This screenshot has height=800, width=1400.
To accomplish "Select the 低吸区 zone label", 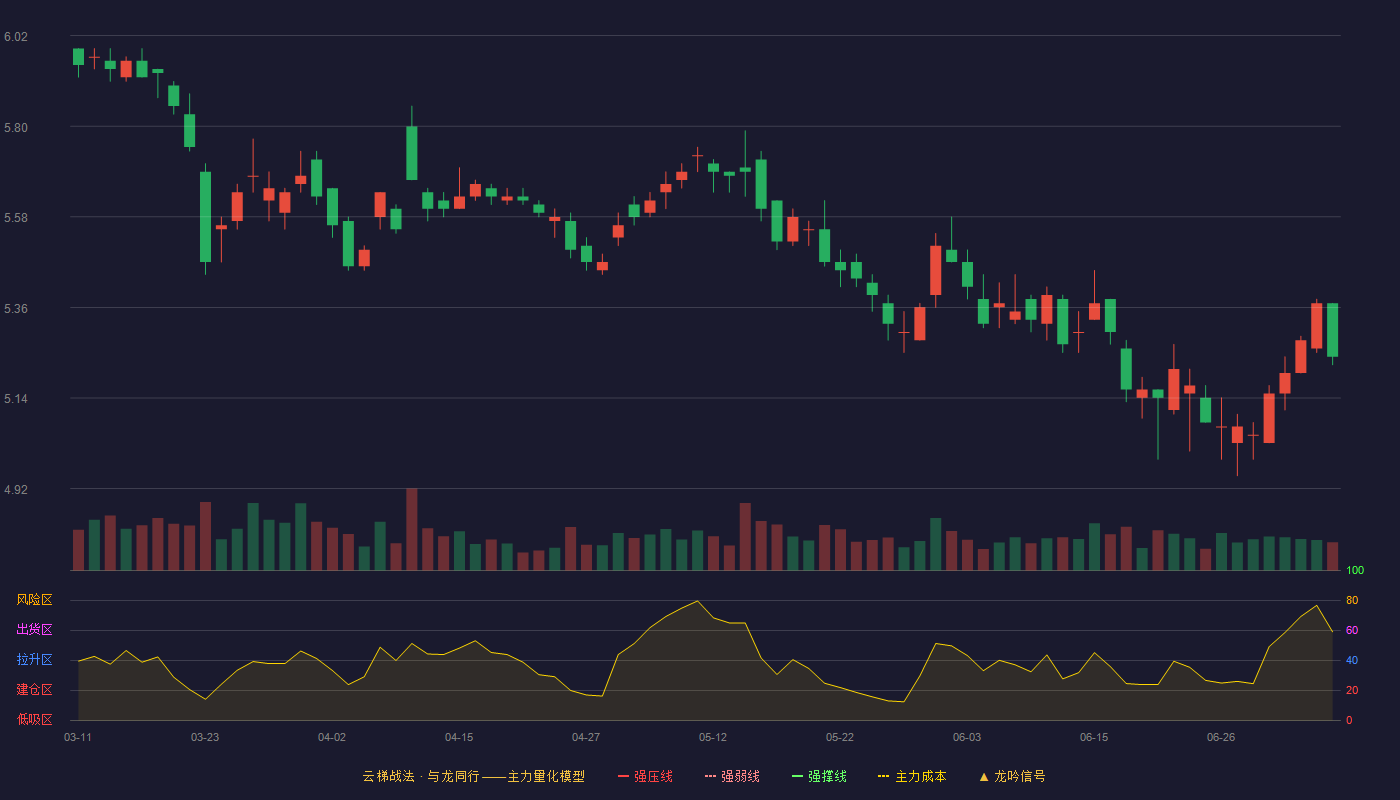I will tap(34, 720).
